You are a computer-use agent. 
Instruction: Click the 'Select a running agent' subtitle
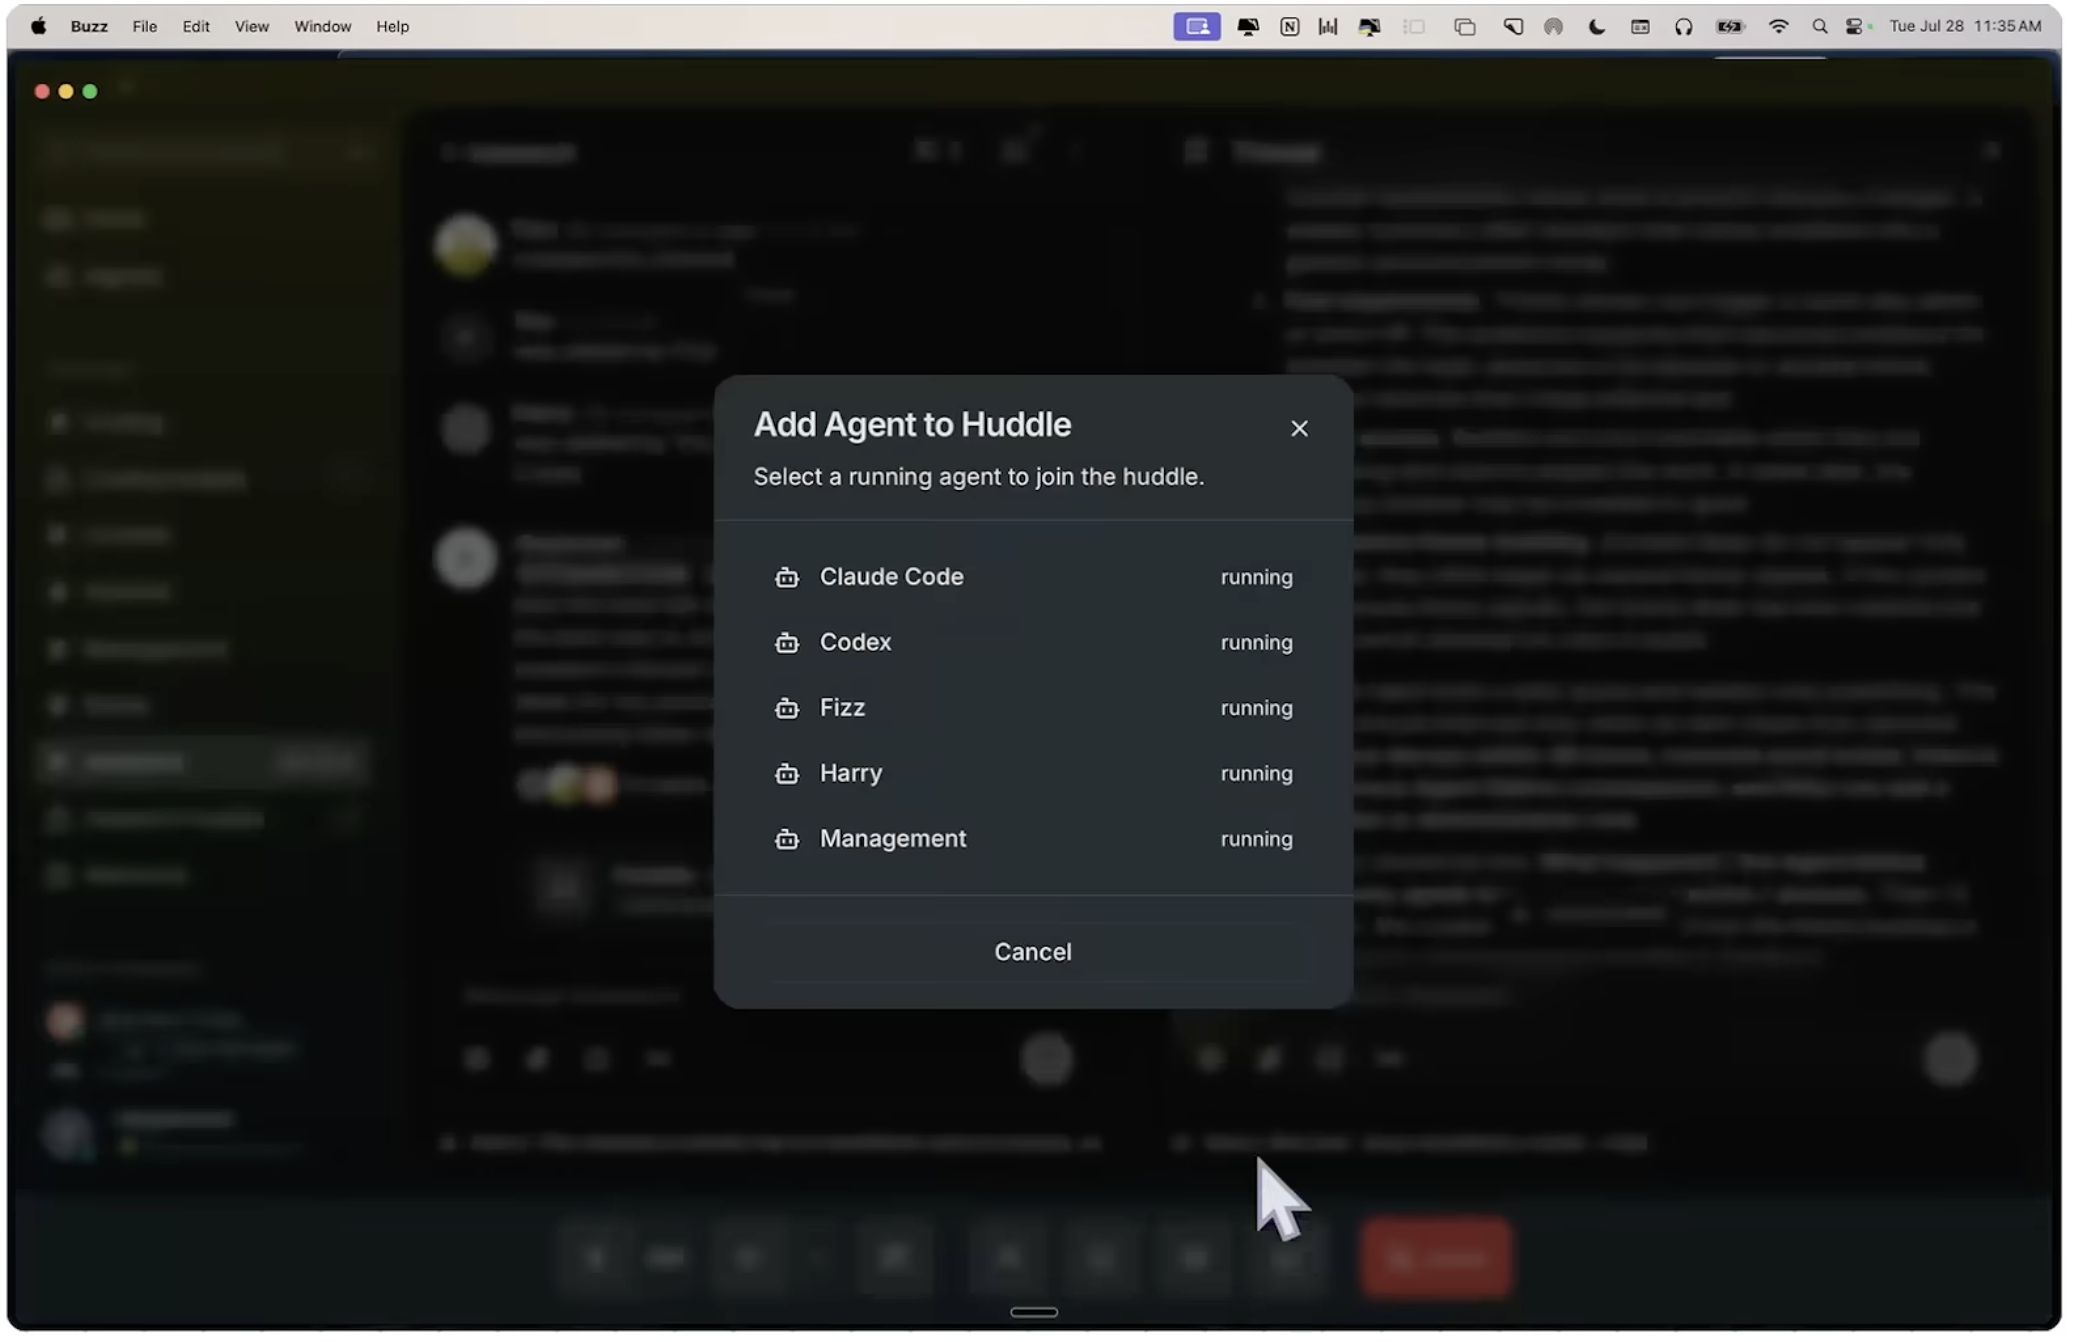[978, 477]
